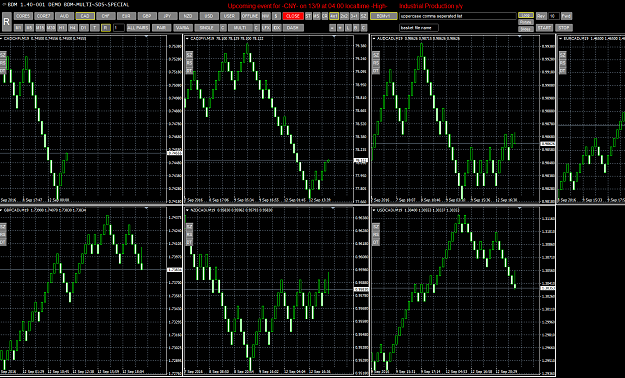Set timeframe to M1

point(18,28)
